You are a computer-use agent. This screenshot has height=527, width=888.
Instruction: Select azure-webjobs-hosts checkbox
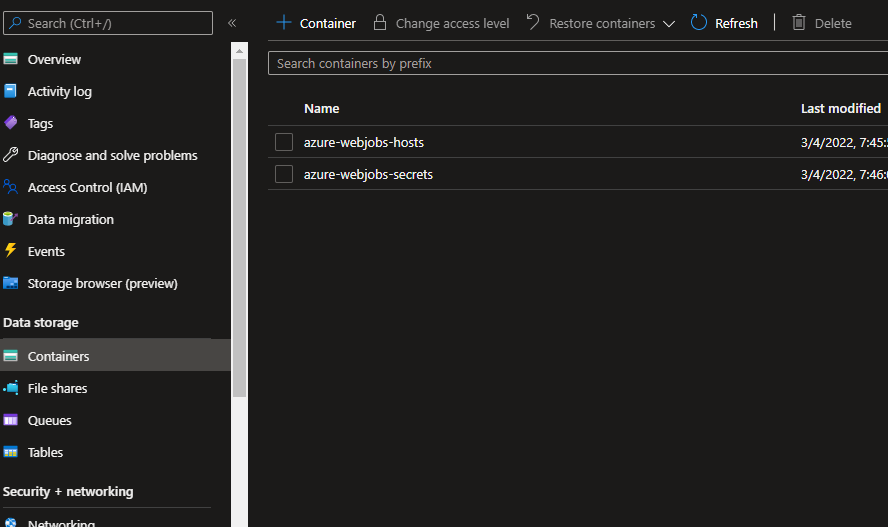pyautogui.click(x=284, y=142)
